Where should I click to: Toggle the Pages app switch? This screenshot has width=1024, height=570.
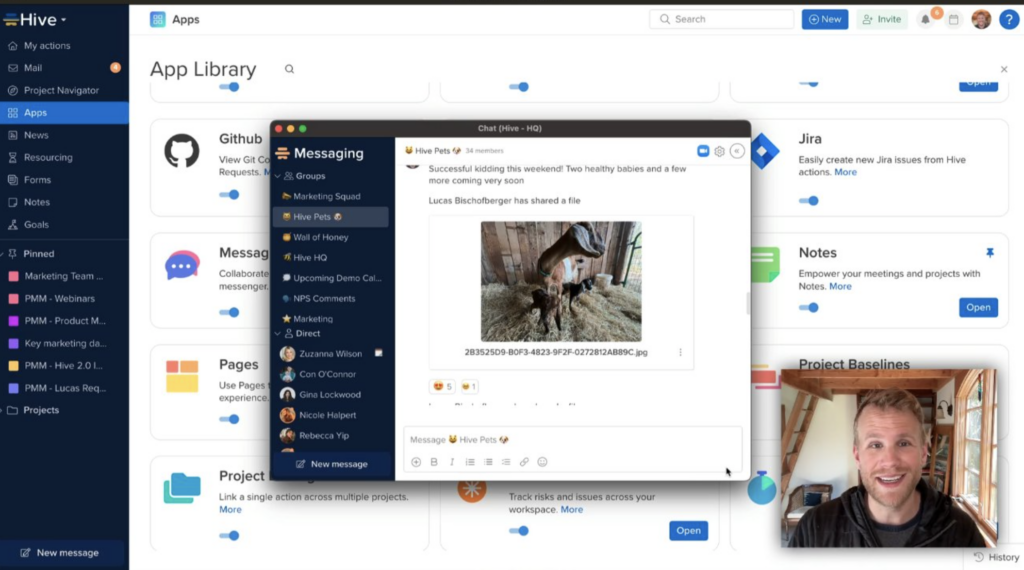[229, 419]
